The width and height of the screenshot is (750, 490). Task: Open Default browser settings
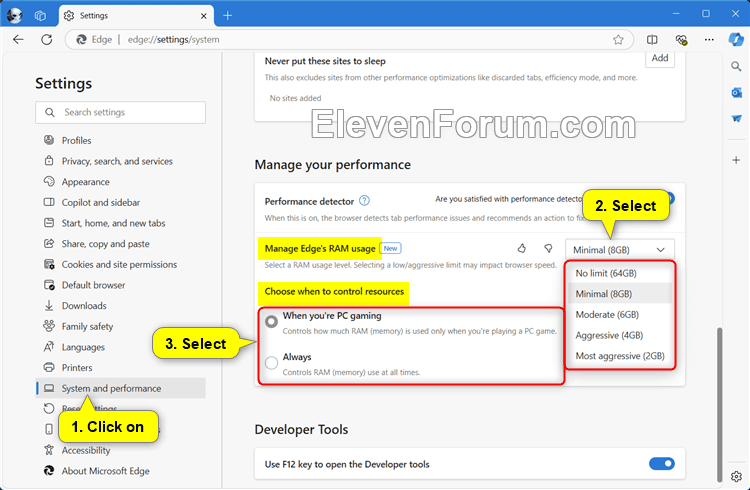121,285
